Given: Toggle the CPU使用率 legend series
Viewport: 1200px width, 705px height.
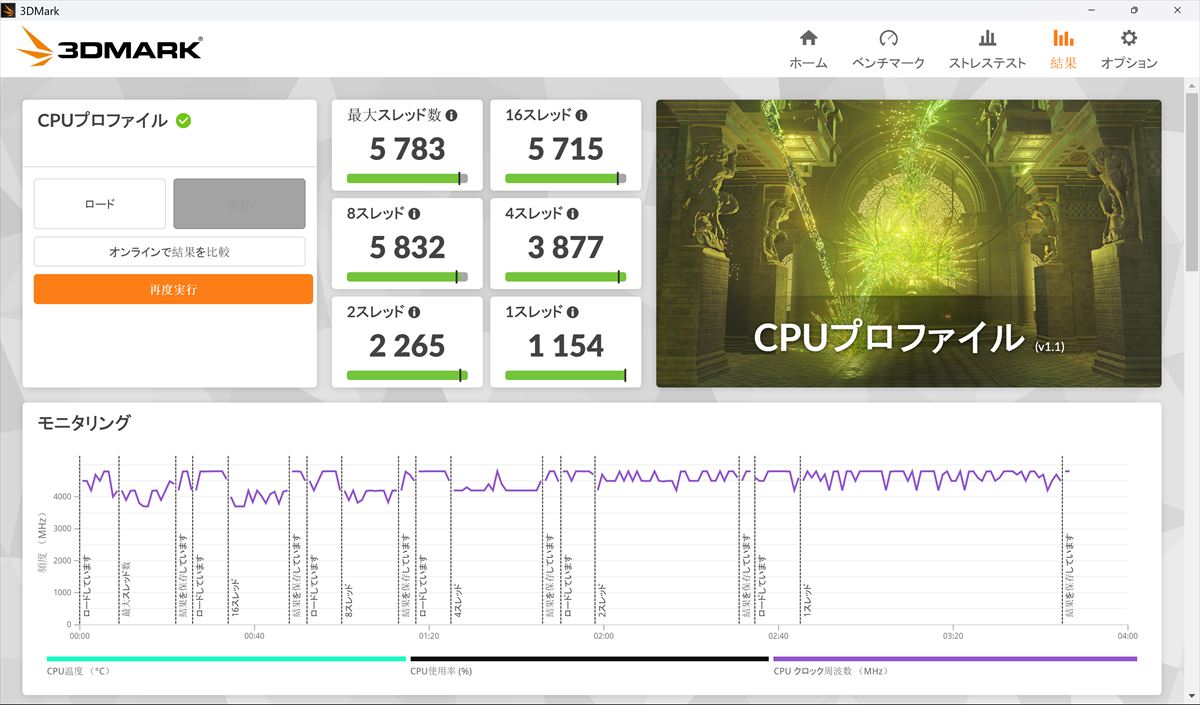Looking at the screenshot, I should (x=589, y=664).
